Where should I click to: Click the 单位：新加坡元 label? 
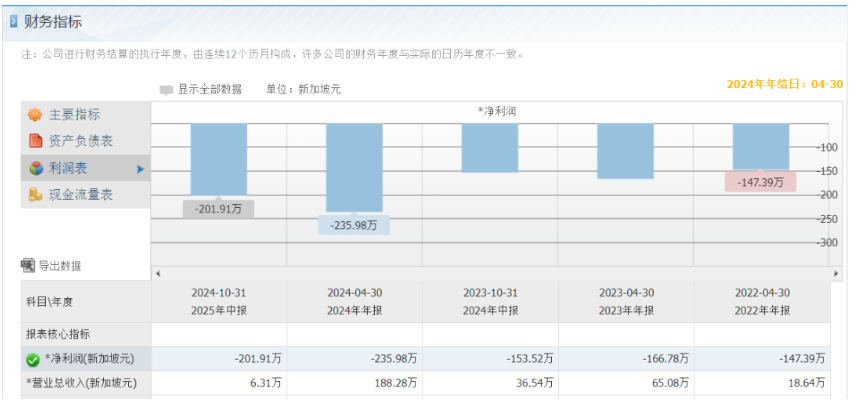pos(304,89)
